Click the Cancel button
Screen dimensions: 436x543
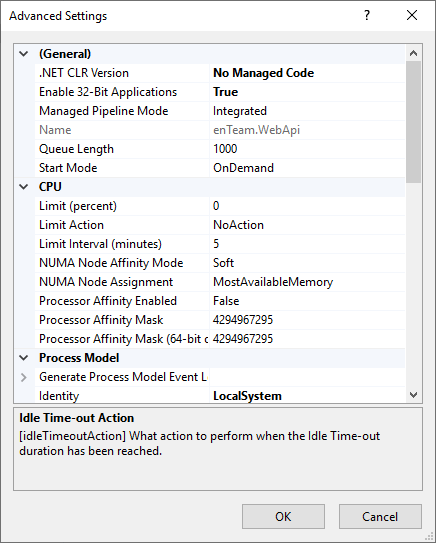click(x=380, y=516)
